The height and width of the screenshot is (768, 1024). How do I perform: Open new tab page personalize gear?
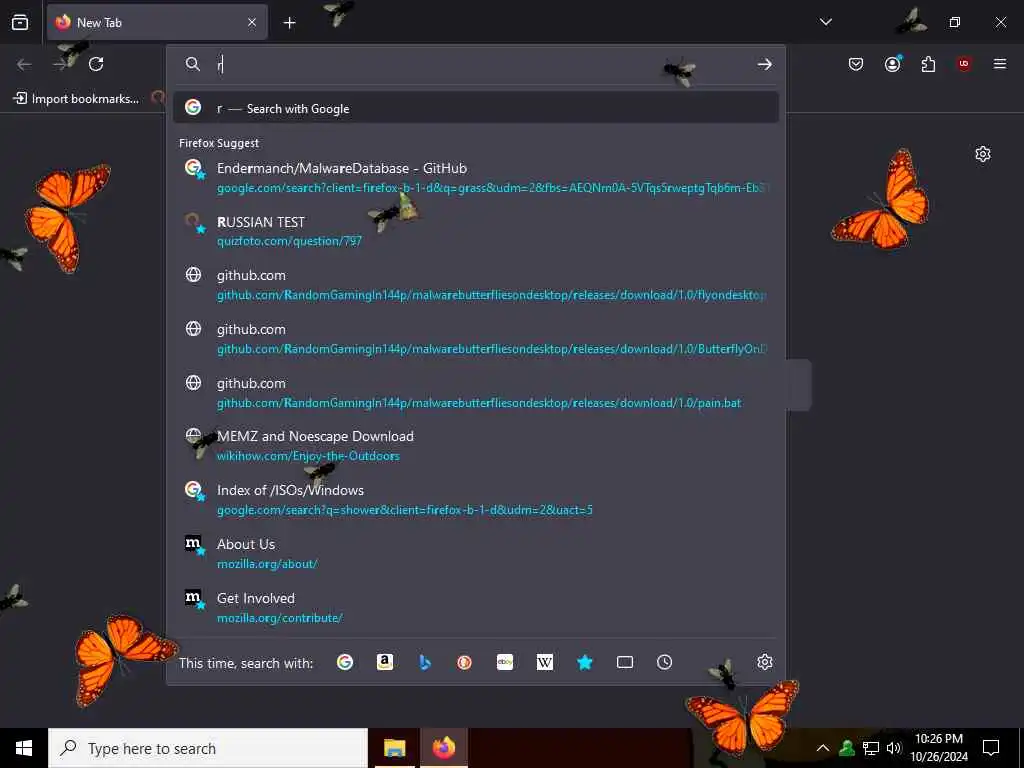(x=983, y=154)
